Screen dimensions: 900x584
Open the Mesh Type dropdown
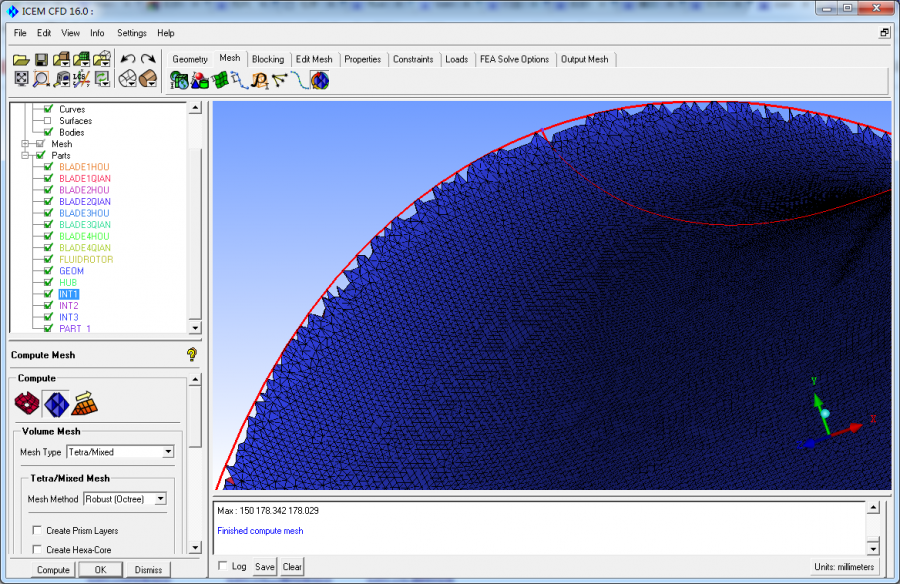168,452
